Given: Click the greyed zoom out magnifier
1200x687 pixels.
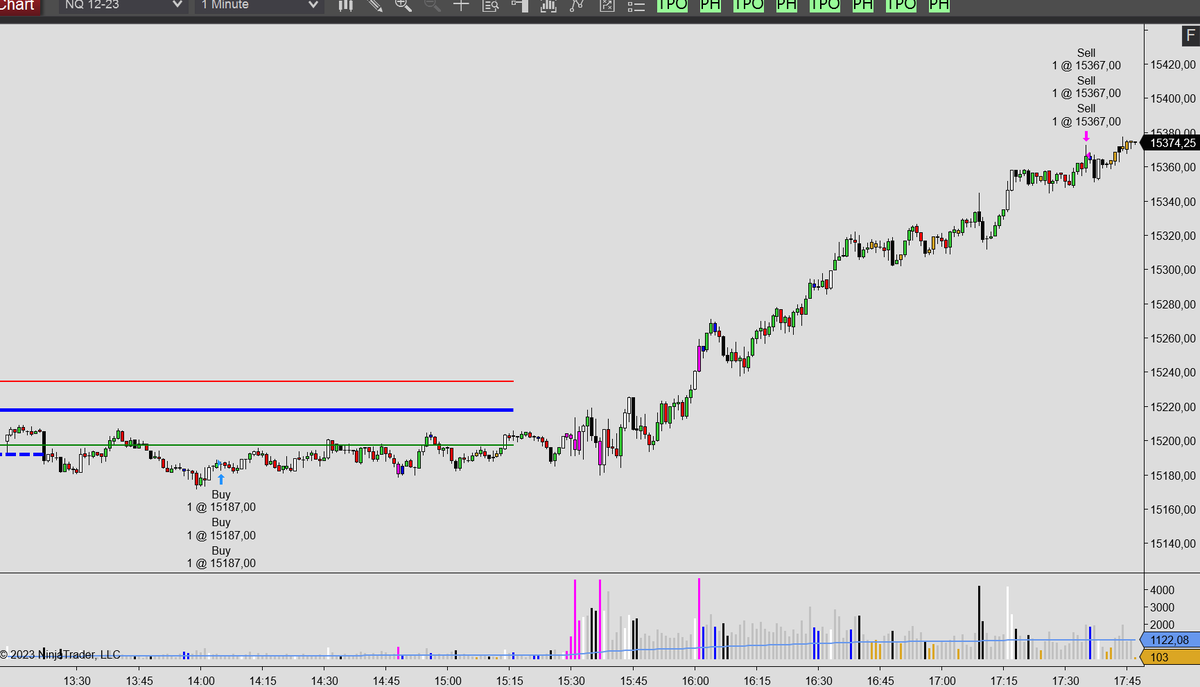Looking at the screenshot, I should tap(432, 6).
